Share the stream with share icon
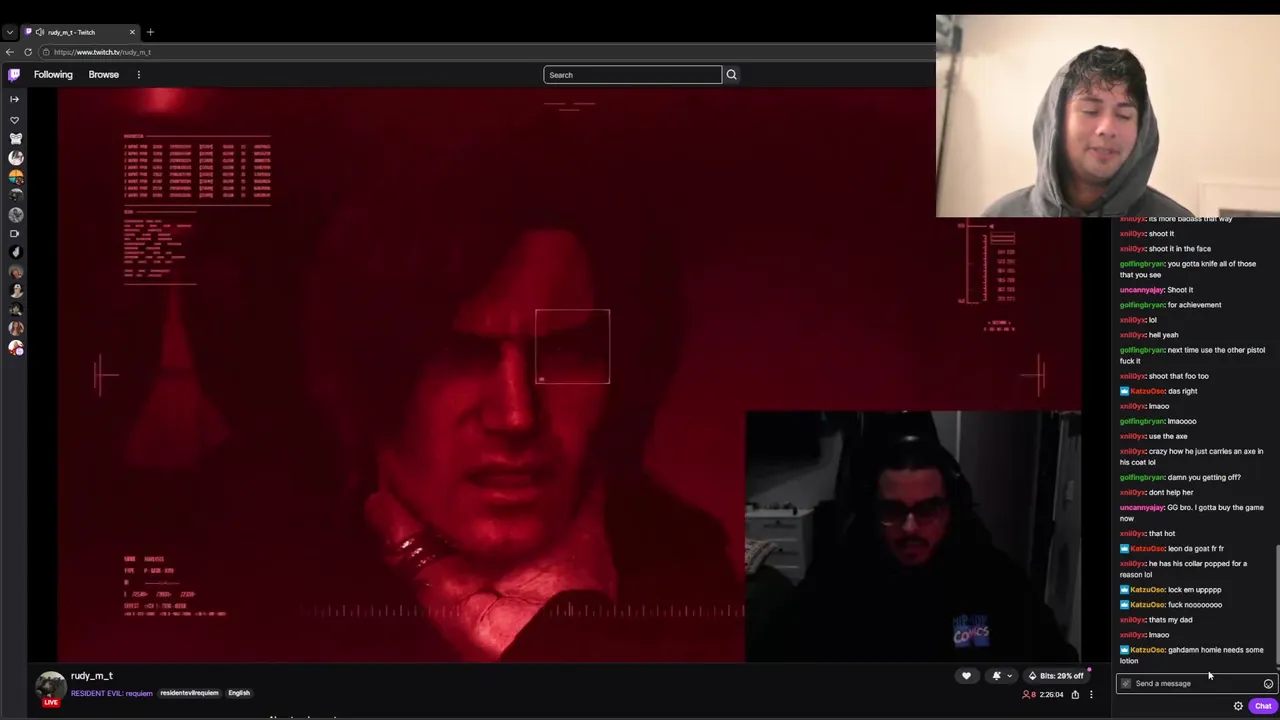Viewport: 1280px width, 720px height. coord(1075,694)
